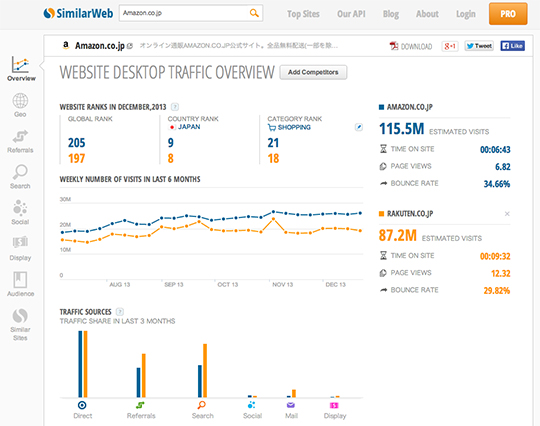
Task: Click the 87.2M estimated visits value
Action: coord(398,236)
